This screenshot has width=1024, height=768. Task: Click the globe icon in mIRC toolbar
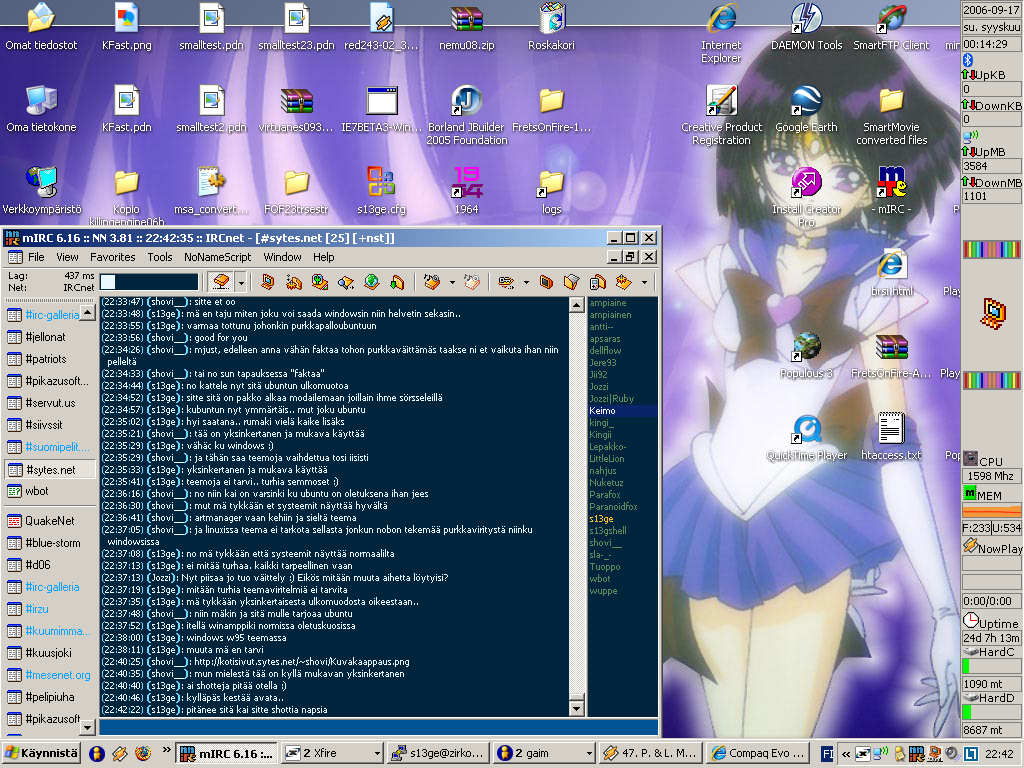372,282
